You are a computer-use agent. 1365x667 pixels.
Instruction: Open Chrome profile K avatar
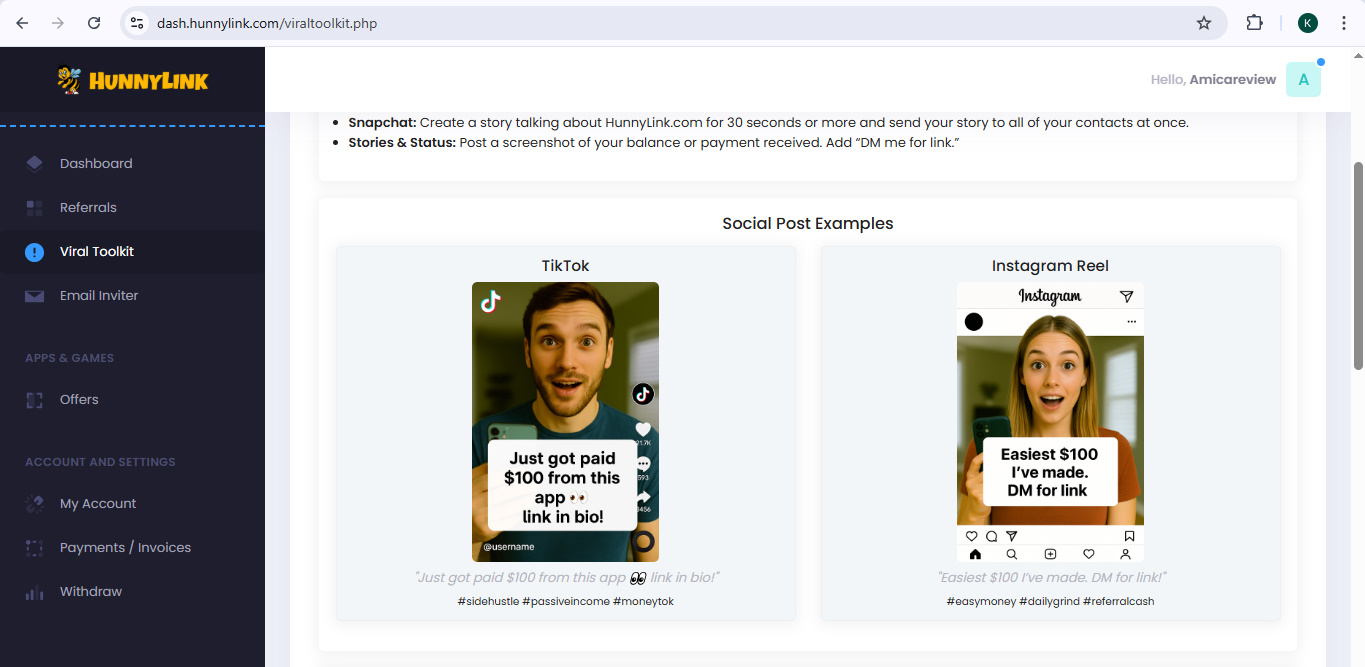coord(1308,23)
